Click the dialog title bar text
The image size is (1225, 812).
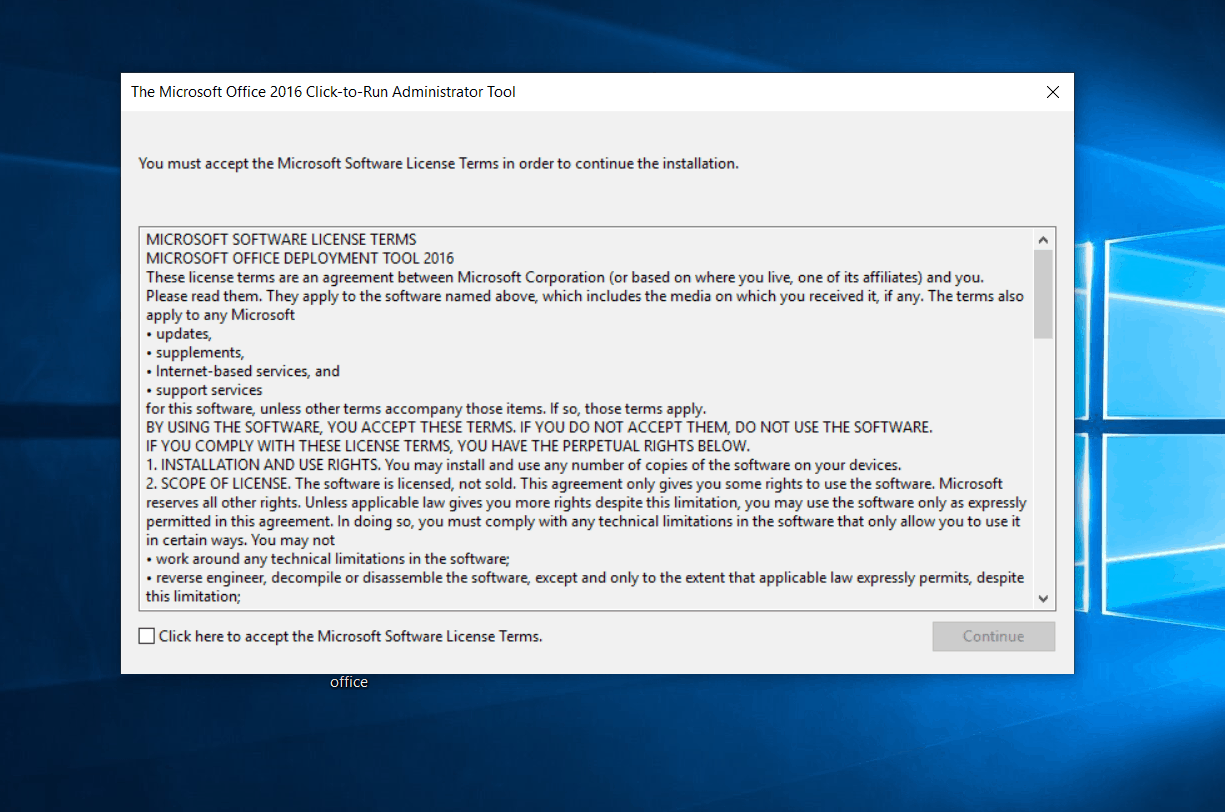[323, 92]
